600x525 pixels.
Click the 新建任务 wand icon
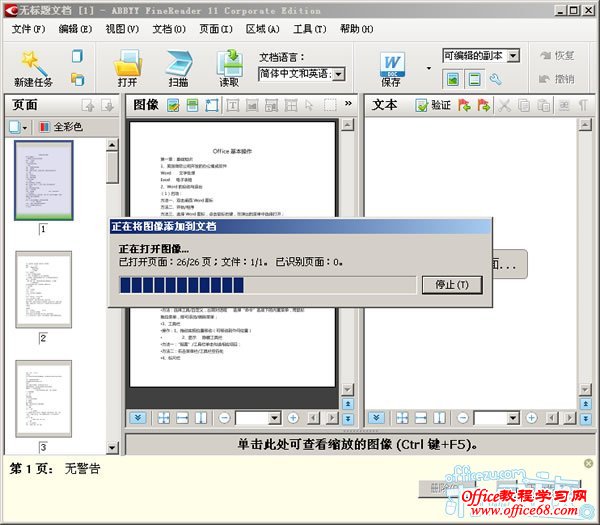(33, 62)
